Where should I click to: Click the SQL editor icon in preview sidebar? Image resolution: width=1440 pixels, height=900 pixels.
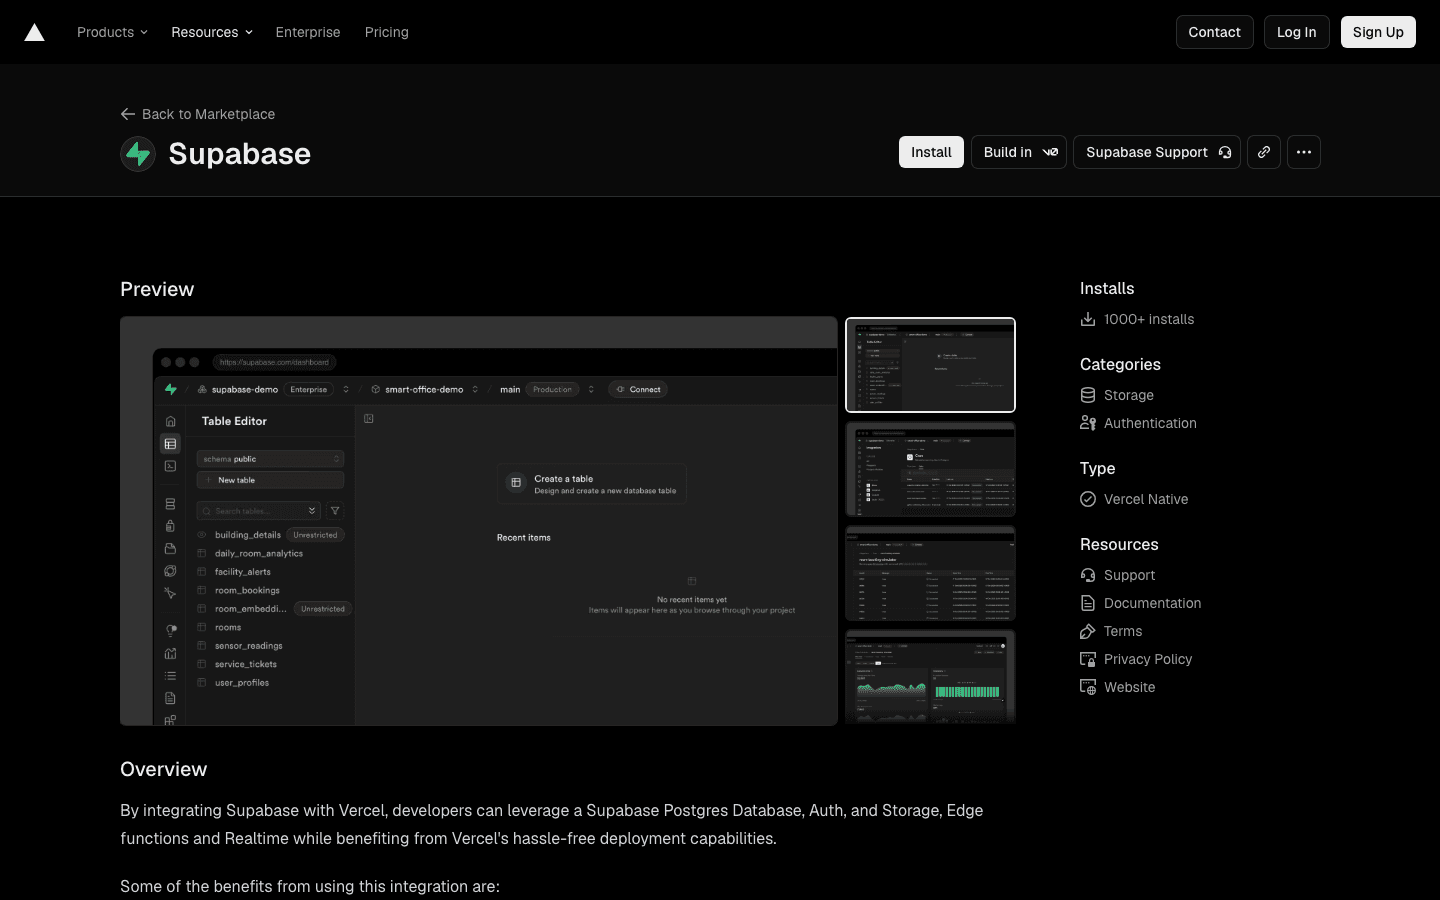coord(170,466)
